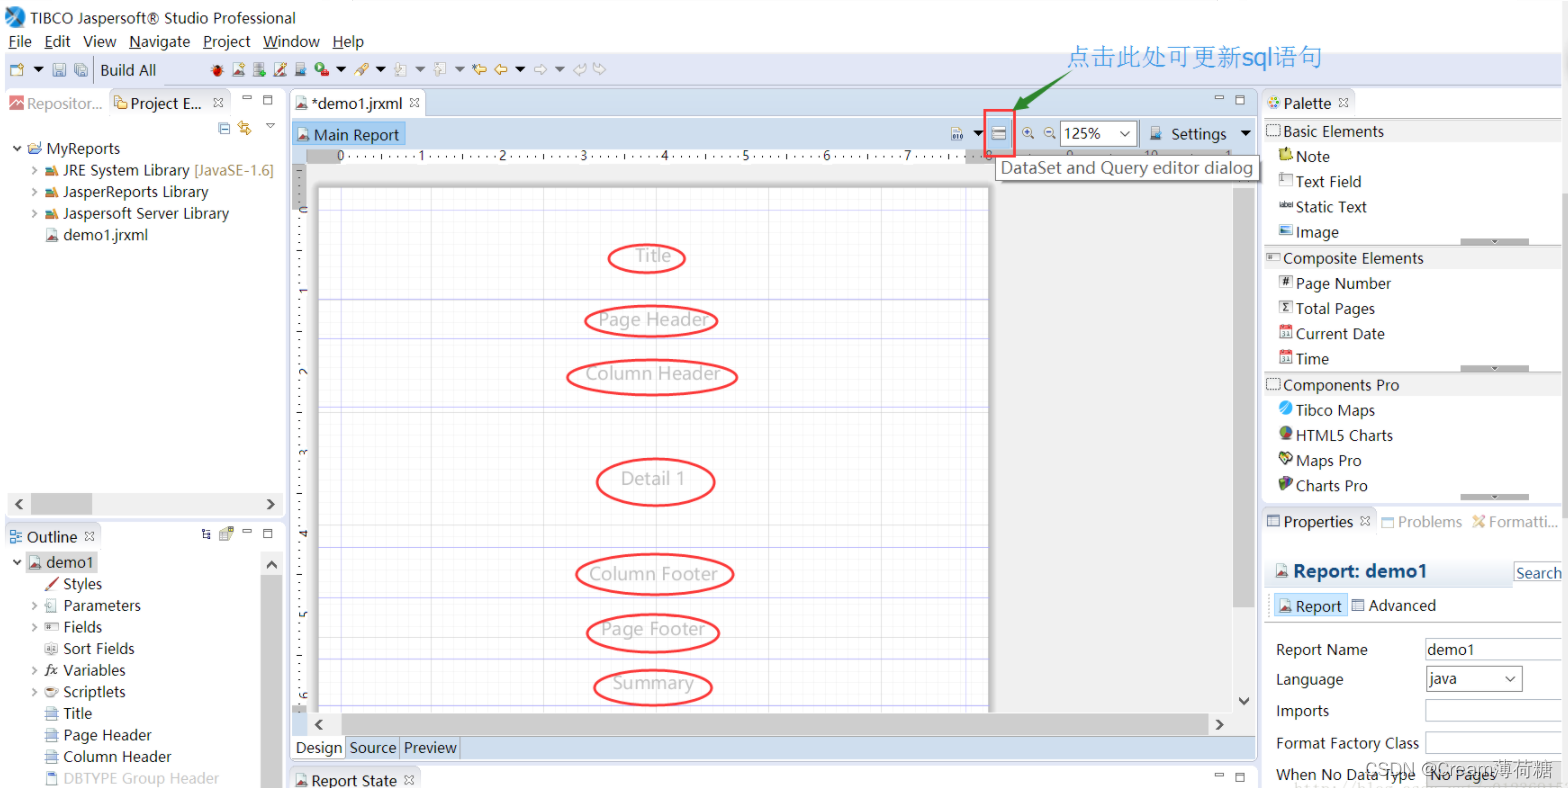
Task: Click the Main Report button
Action: 349,135
